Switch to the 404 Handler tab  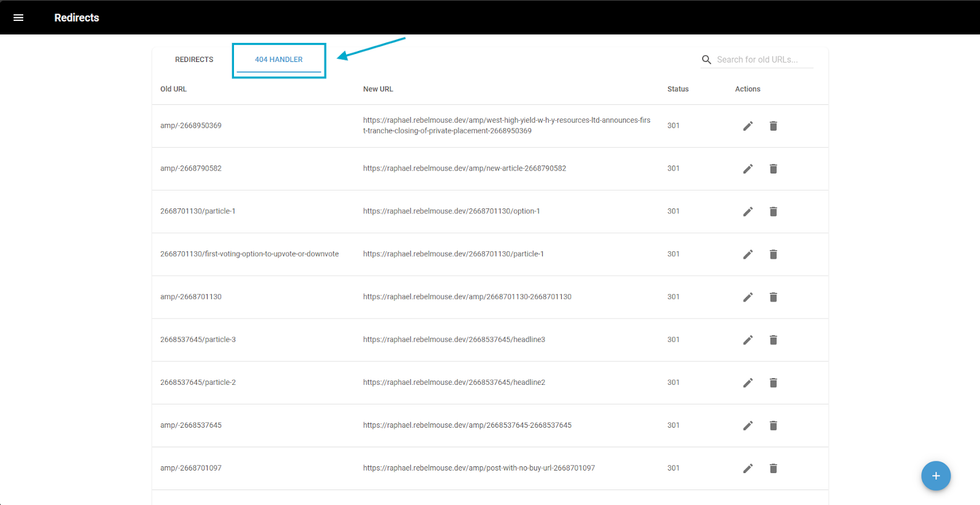[279, 60]
